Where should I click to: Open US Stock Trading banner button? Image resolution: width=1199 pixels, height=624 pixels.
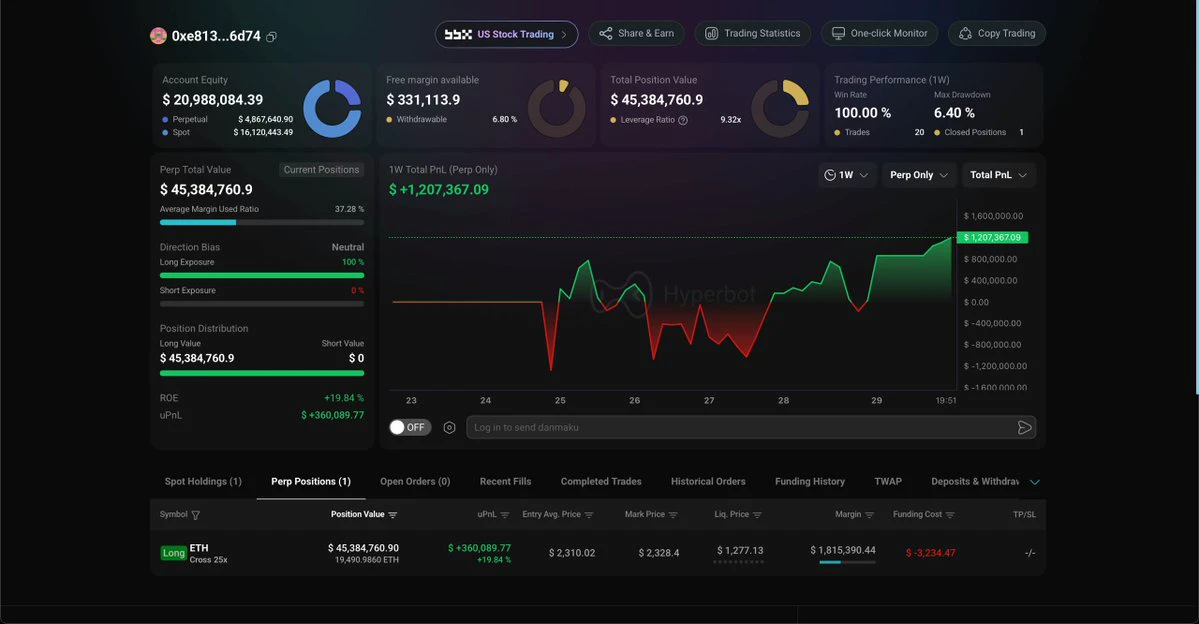[506, 34]
